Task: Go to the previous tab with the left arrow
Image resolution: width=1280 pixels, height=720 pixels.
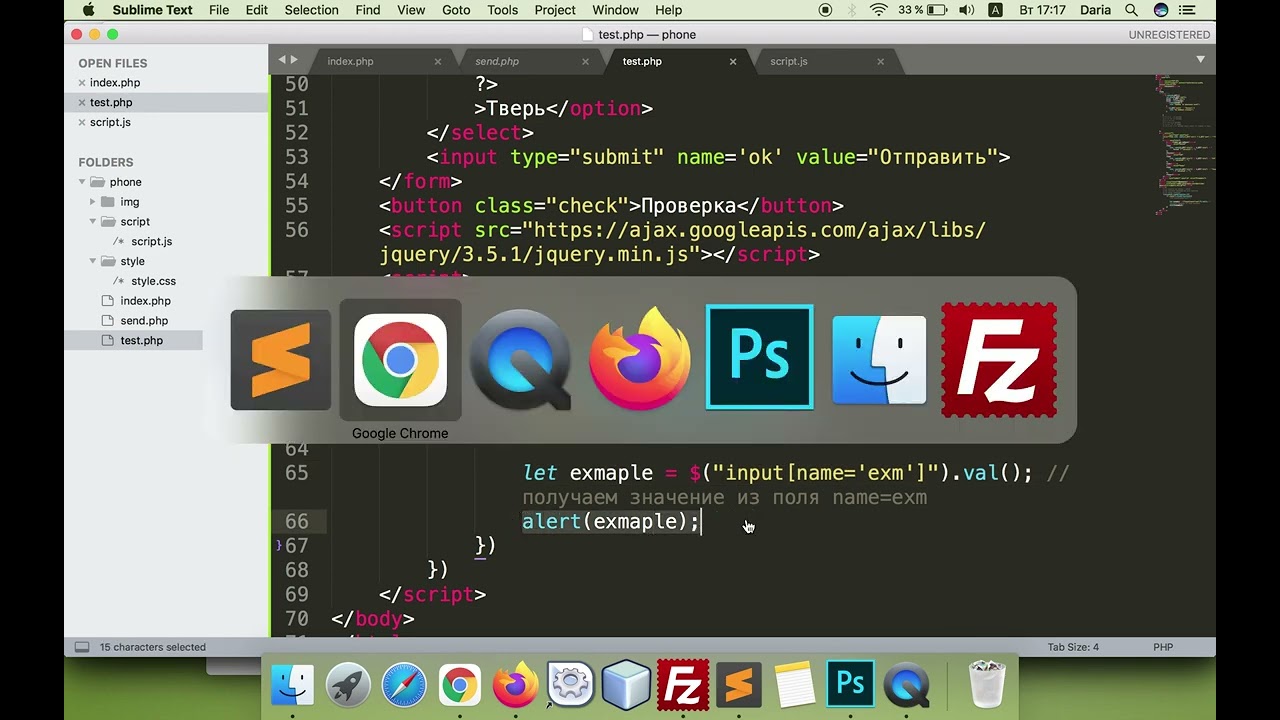Action: [x=282, y=60]
